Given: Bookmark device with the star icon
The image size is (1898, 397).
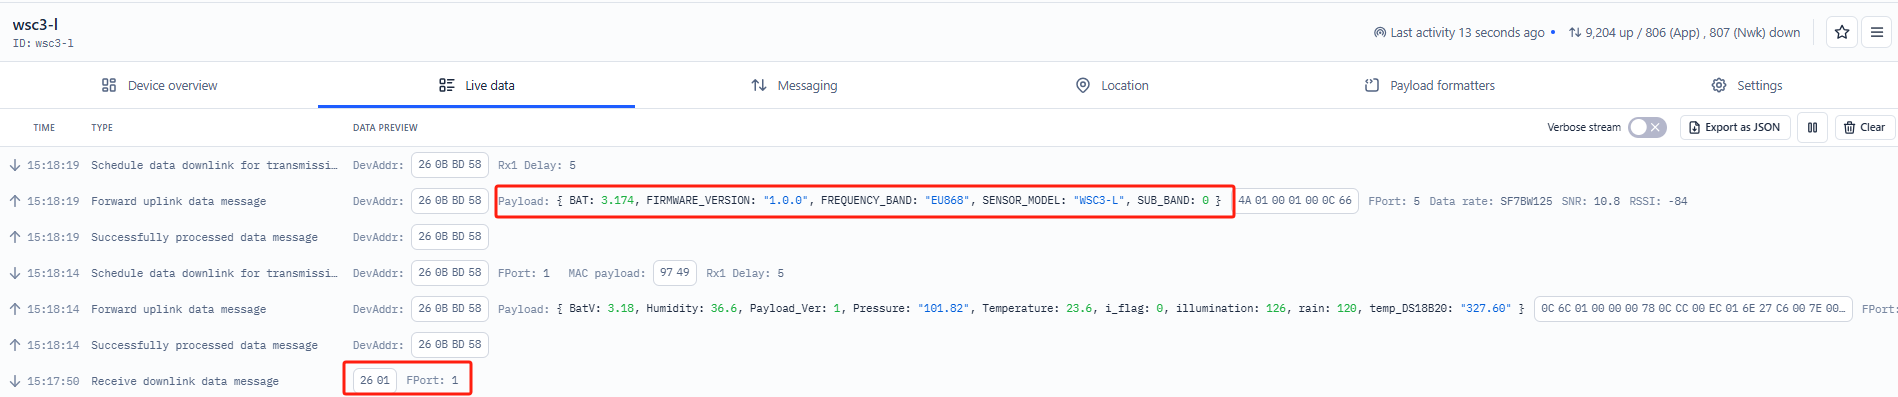Looking at the screenshot, I should (x=1841, y=32).
